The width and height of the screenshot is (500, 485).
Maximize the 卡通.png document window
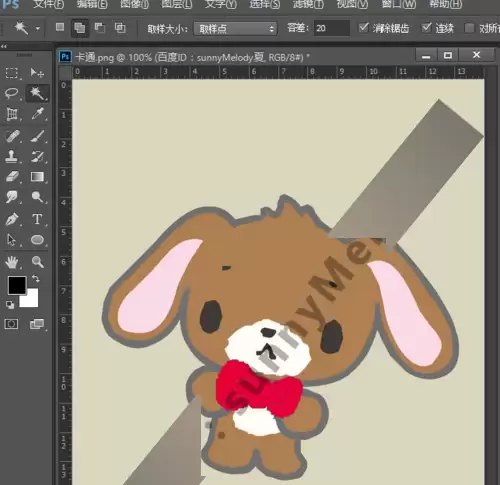[448, 55]
